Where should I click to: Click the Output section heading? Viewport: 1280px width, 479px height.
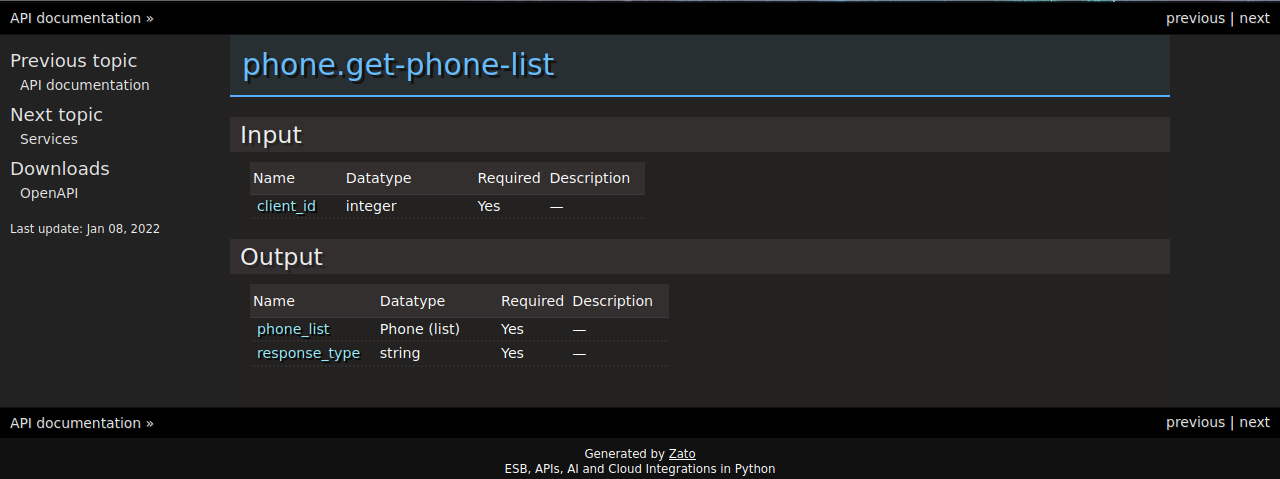pyautogui.click(x=282, y=257)
